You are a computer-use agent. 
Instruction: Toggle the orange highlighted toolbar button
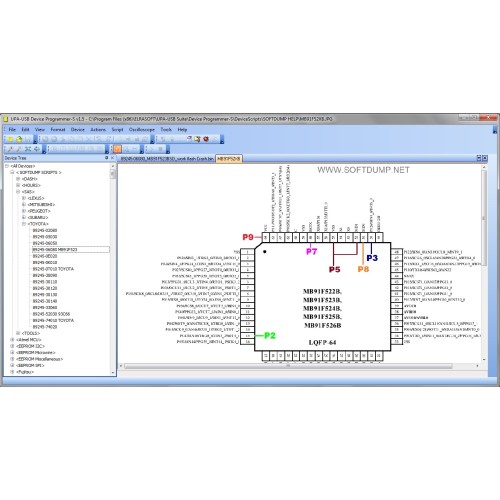[x=117, y=149]
